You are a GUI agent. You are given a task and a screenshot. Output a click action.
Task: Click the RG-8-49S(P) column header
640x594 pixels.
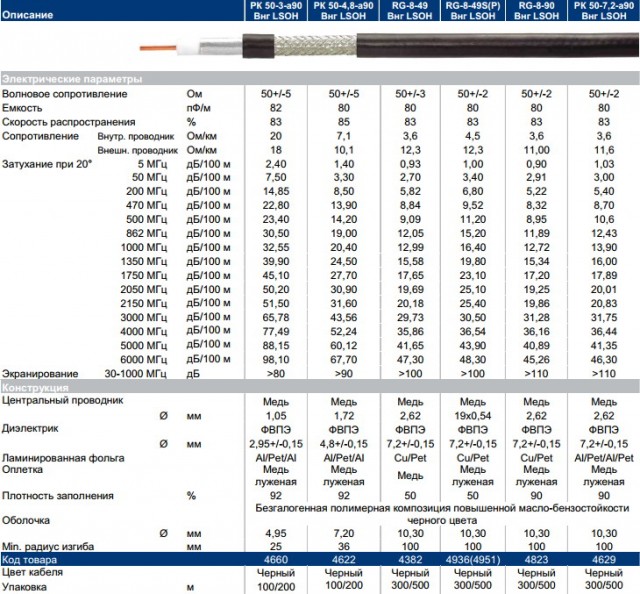472,12
